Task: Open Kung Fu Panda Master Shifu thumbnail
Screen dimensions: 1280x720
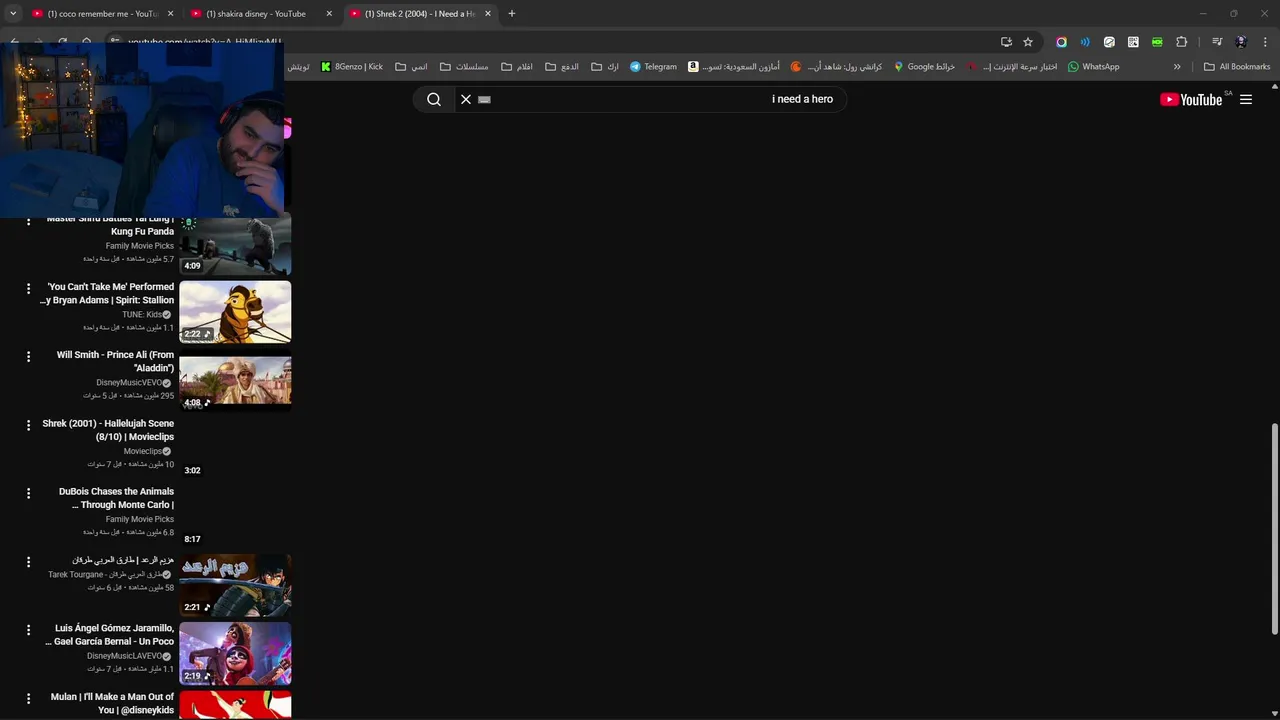Action: [x=235, y=245]
